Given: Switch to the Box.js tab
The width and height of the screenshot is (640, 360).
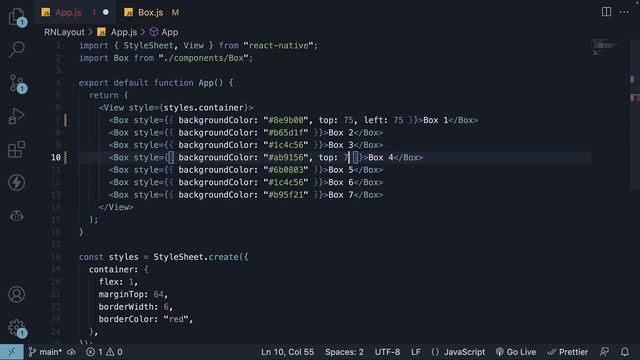Looking at the screenshot, I should (x=151, y=12).
